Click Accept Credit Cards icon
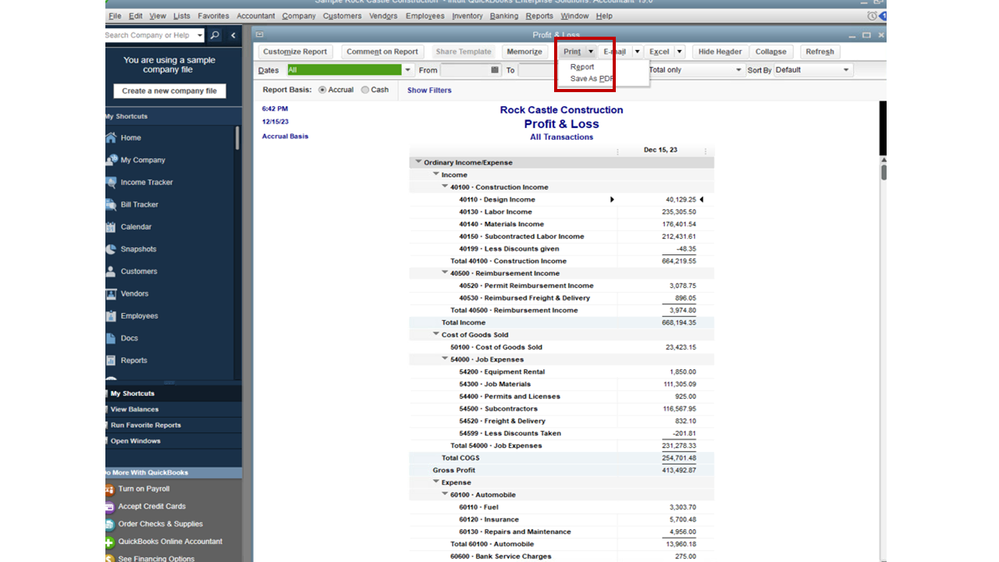 pos(110,507)
